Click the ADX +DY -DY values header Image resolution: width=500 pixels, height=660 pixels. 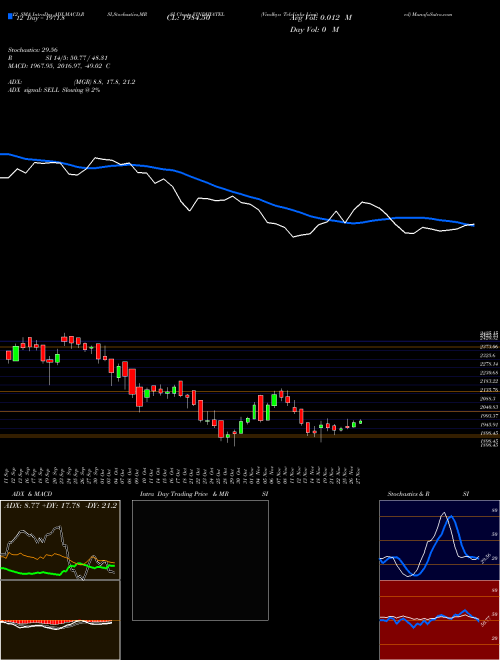pos(60,505)
